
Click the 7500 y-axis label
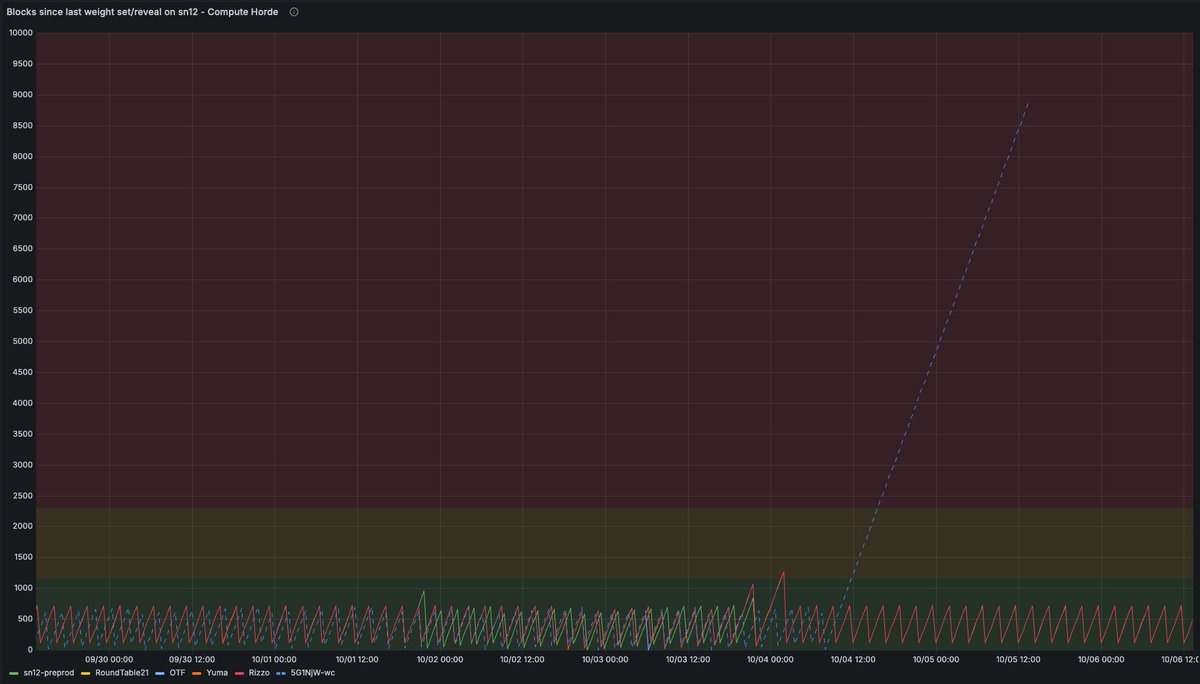click(23, 187)
